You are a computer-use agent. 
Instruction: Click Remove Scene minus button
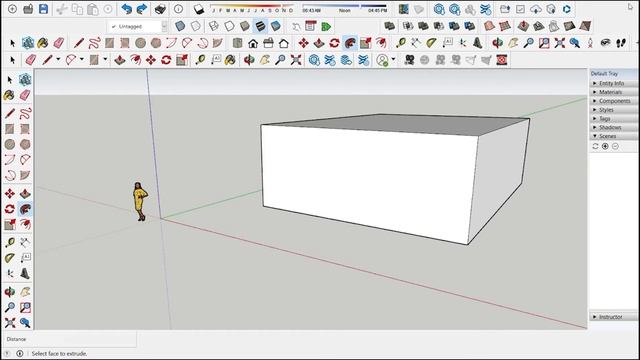[x=615, y=146]
